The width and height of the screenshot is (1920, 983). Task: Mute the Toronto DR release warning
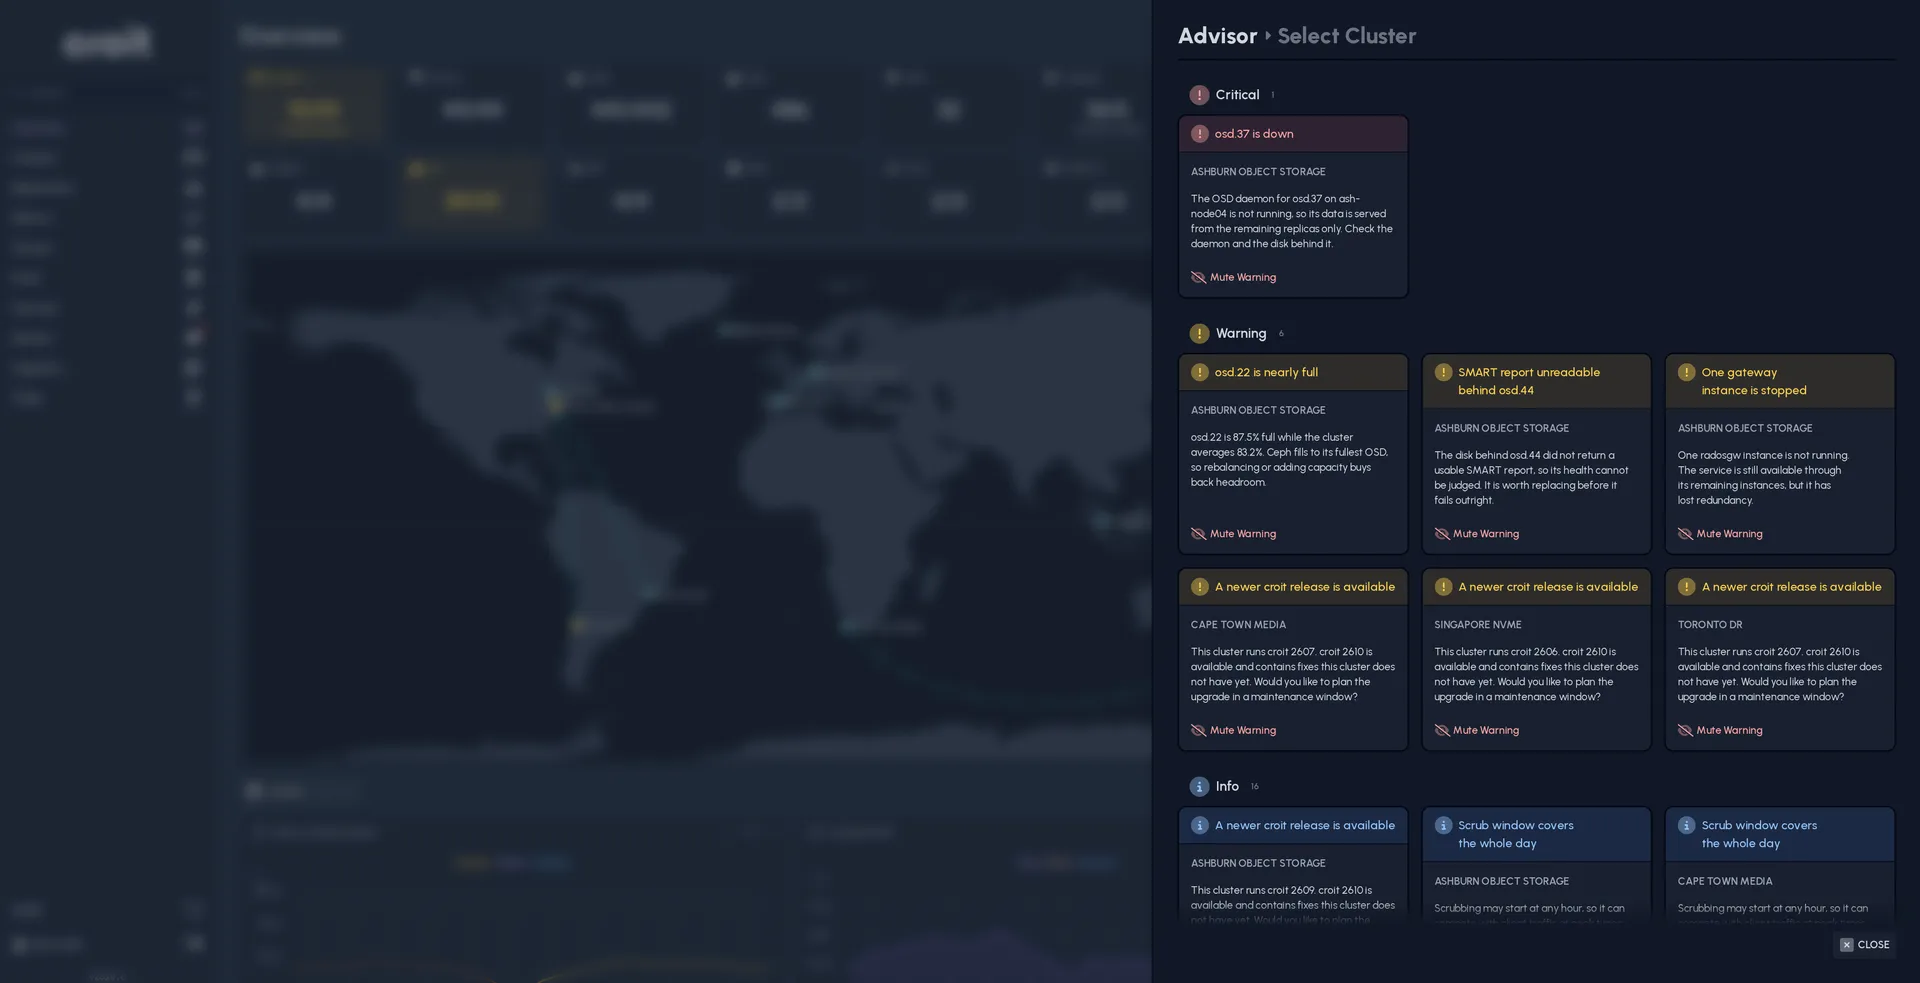[x=1720, y=730]
